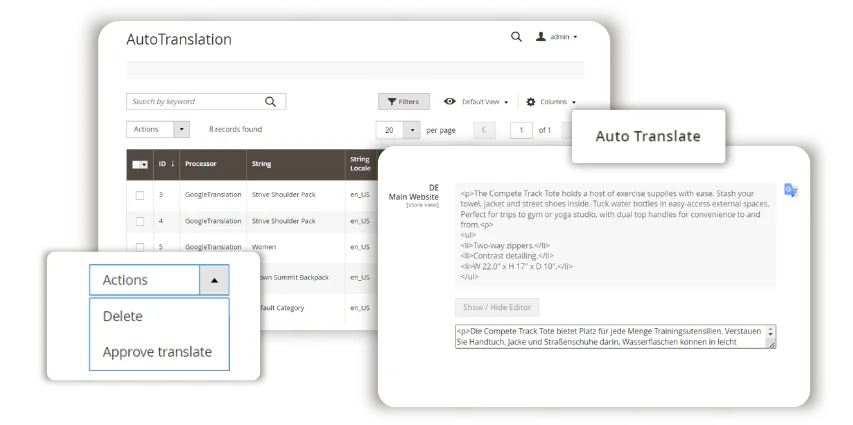This screenshot has width=853, height=425.
Task: Open the 20 per page dropdown
Action: tap(398, 130)
